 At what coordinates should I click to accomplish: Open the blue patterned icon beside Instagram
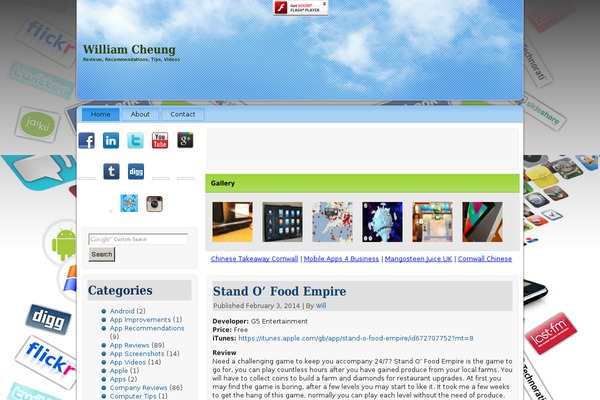coord(129,203)
